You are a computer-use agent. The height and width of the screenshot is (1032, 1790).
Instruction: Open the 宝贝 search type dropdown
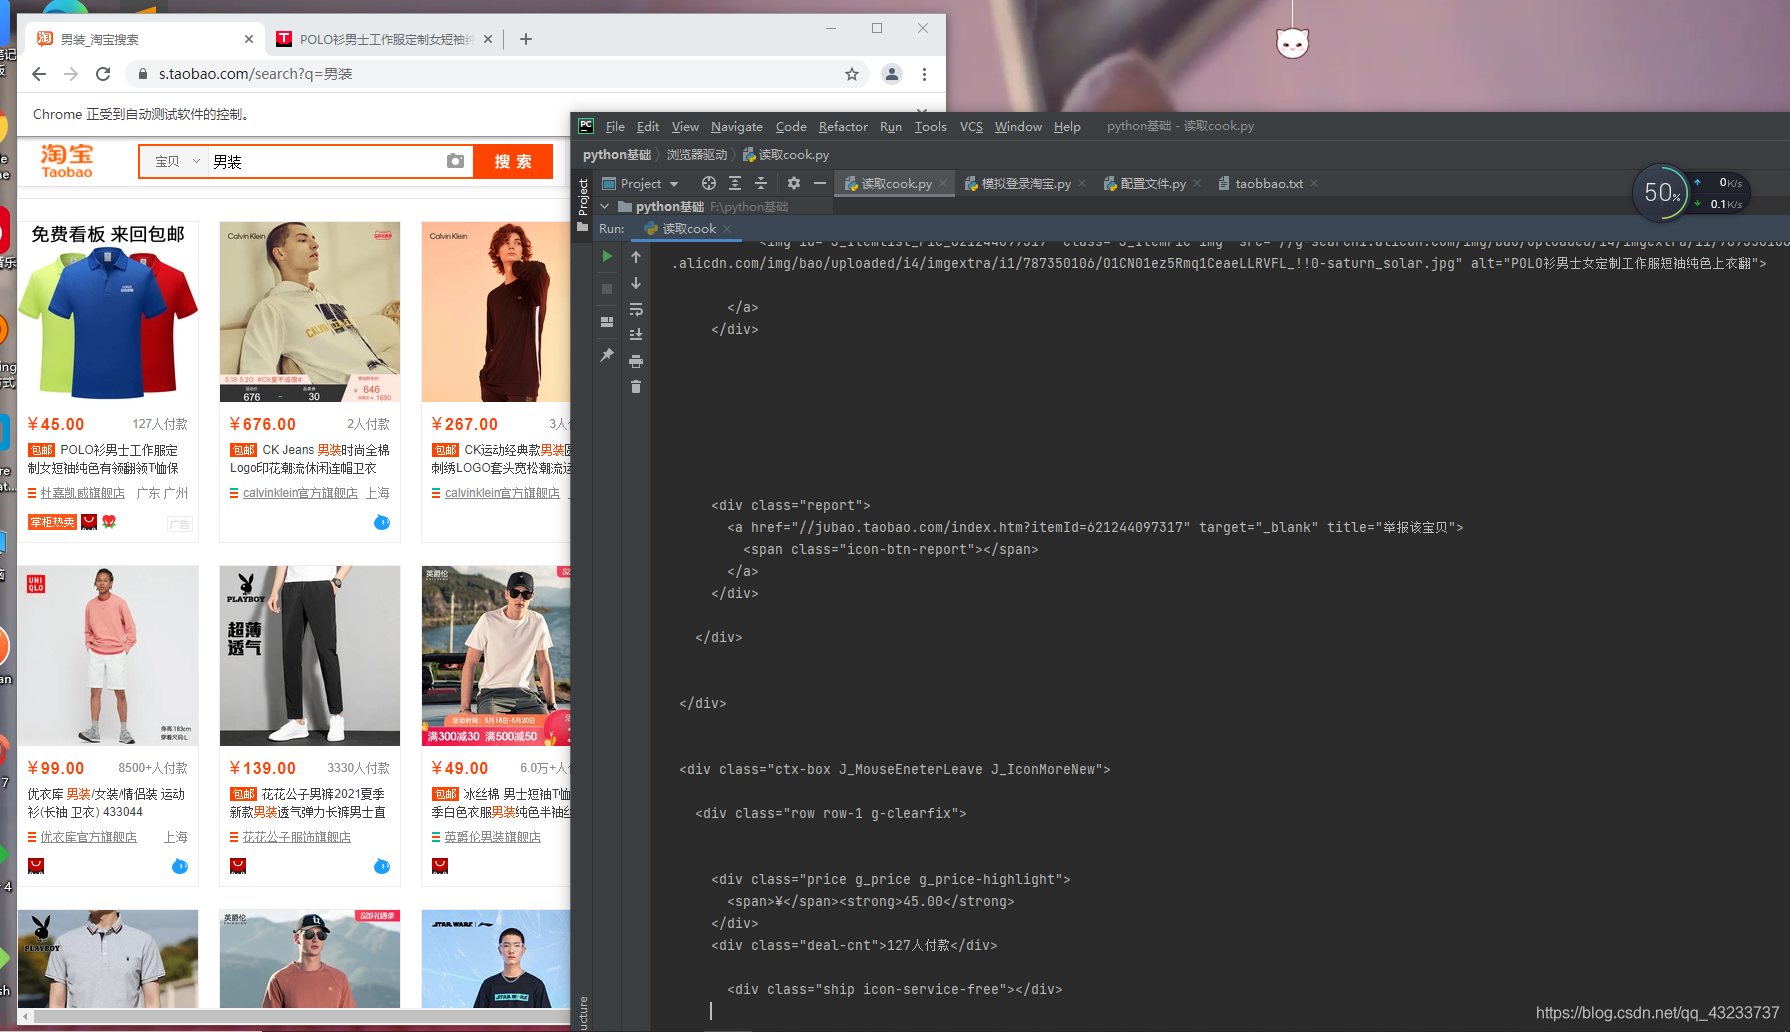click(177, 161)
